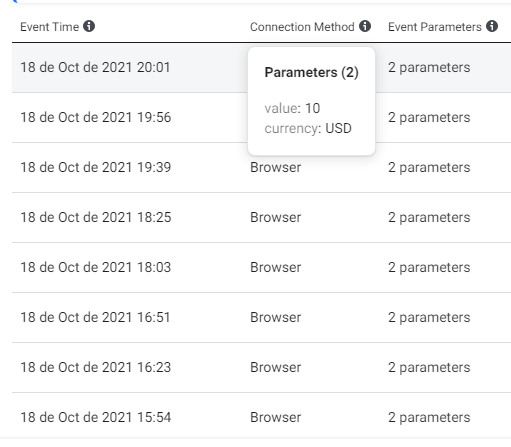Viewport: 511px width, 447px height.
Task: Click the Event Time info icon
Action: tap(89, 26)
